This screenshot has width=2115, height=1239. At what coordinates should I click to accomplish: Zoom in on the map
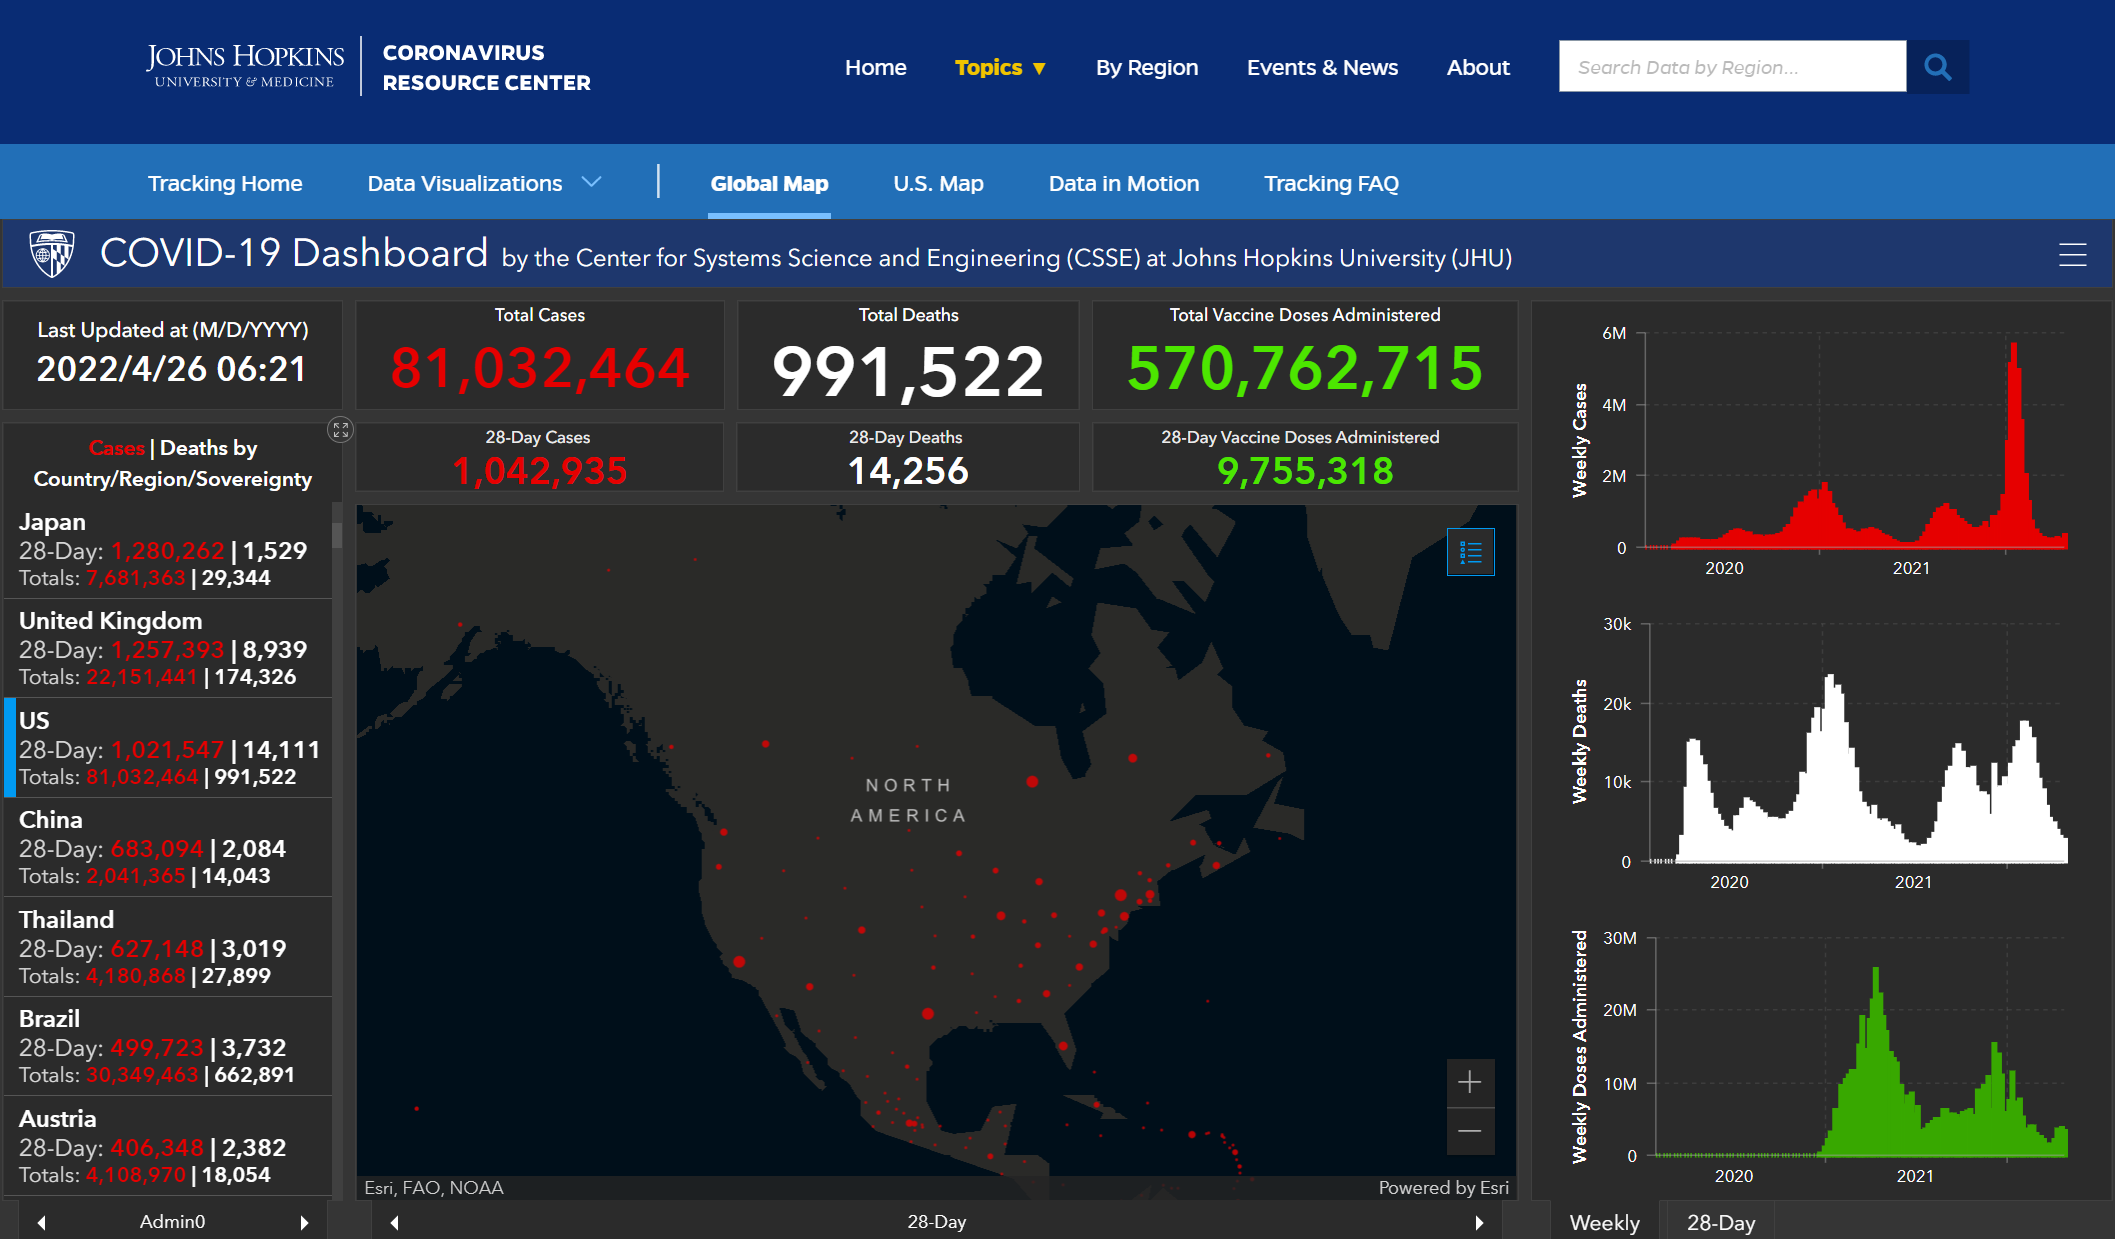click(x=1469, y=1082)
